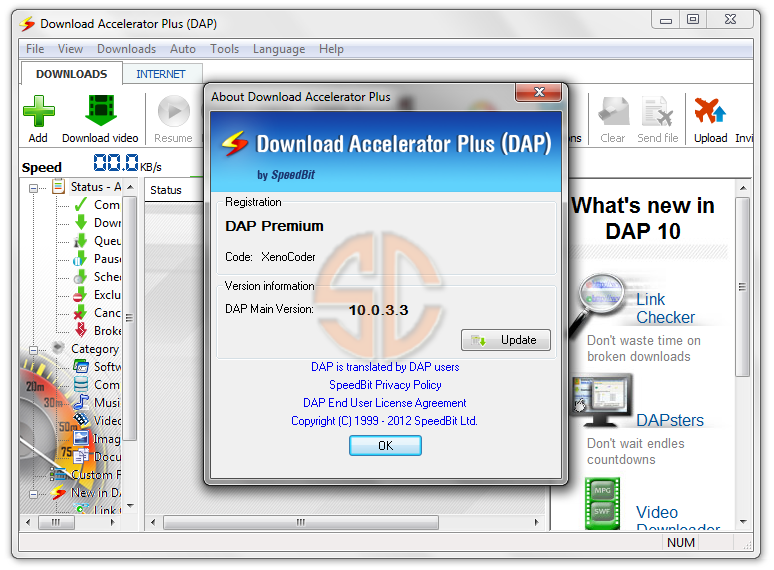Viewport: 774px width, 570px height.
Task: Click the What's new panel scrollbar thumb
Action: point(742,287)
